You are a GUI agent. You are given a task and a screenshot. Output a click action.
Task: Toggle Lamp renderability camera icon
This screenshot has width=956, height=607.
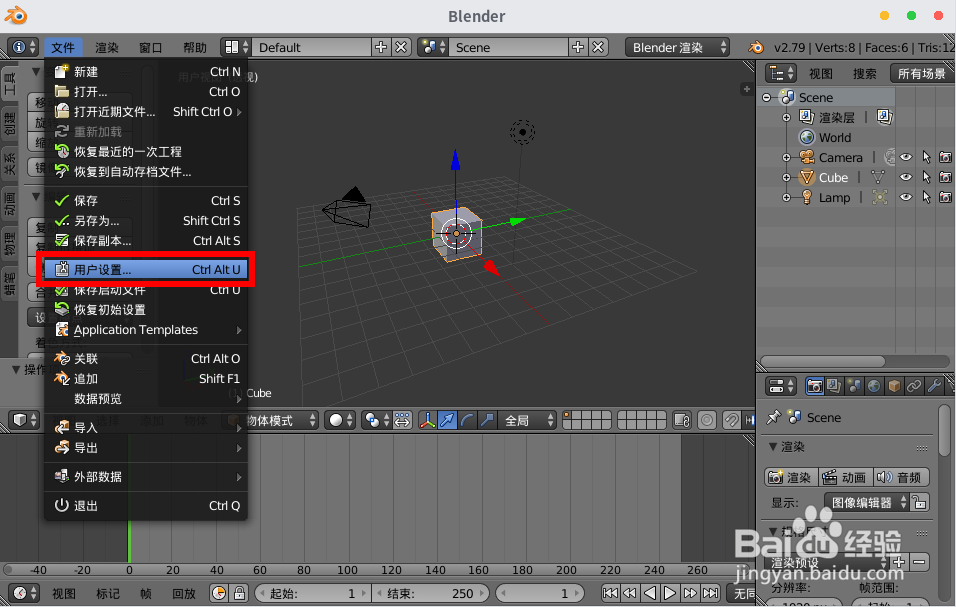coord(946,197)
